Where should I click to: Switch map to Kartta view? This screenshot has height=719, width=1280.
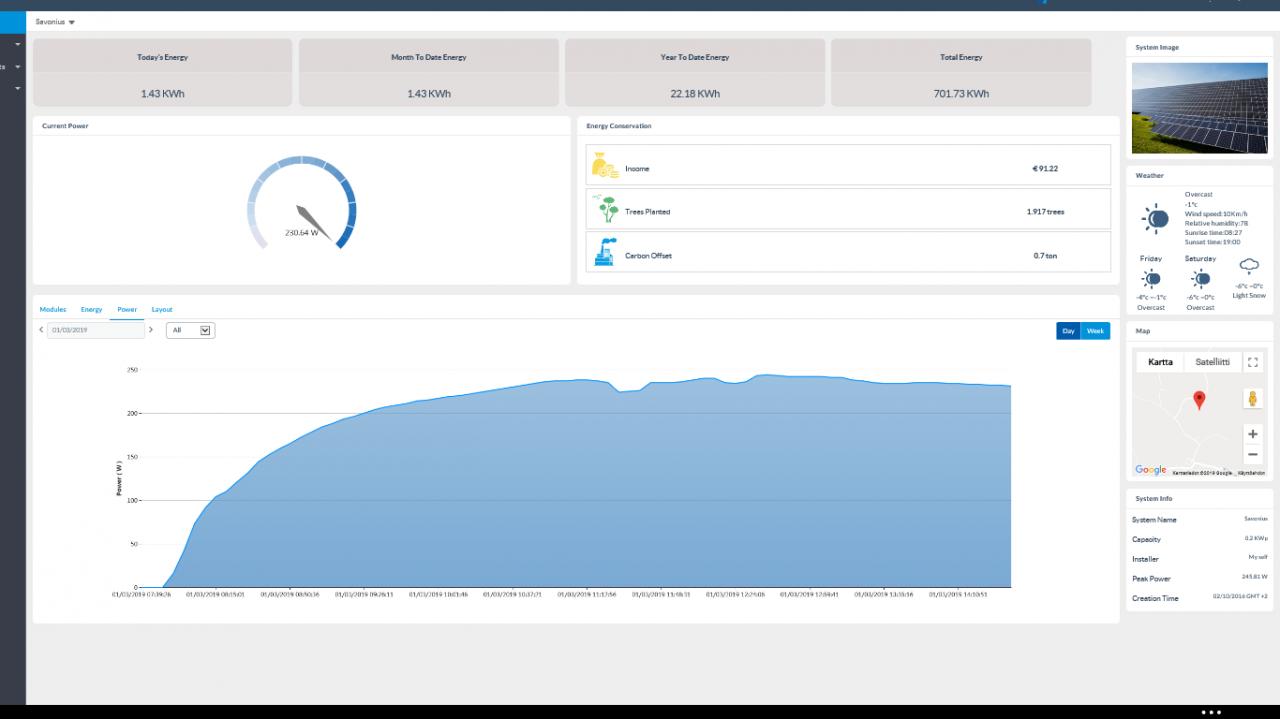coord(1160,362)
